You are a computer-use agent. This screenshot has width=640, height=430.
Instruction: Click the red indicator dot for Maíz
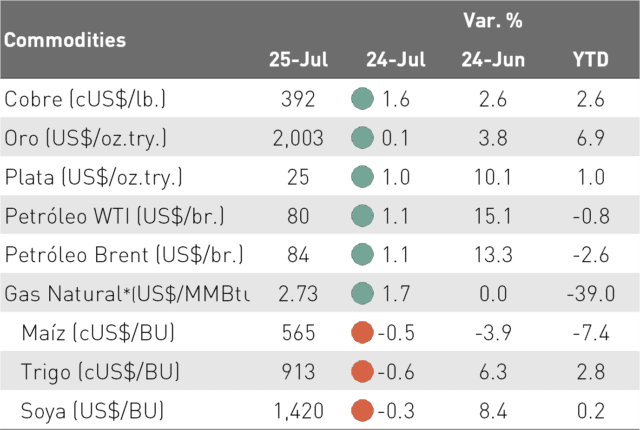tap(362, 332)
